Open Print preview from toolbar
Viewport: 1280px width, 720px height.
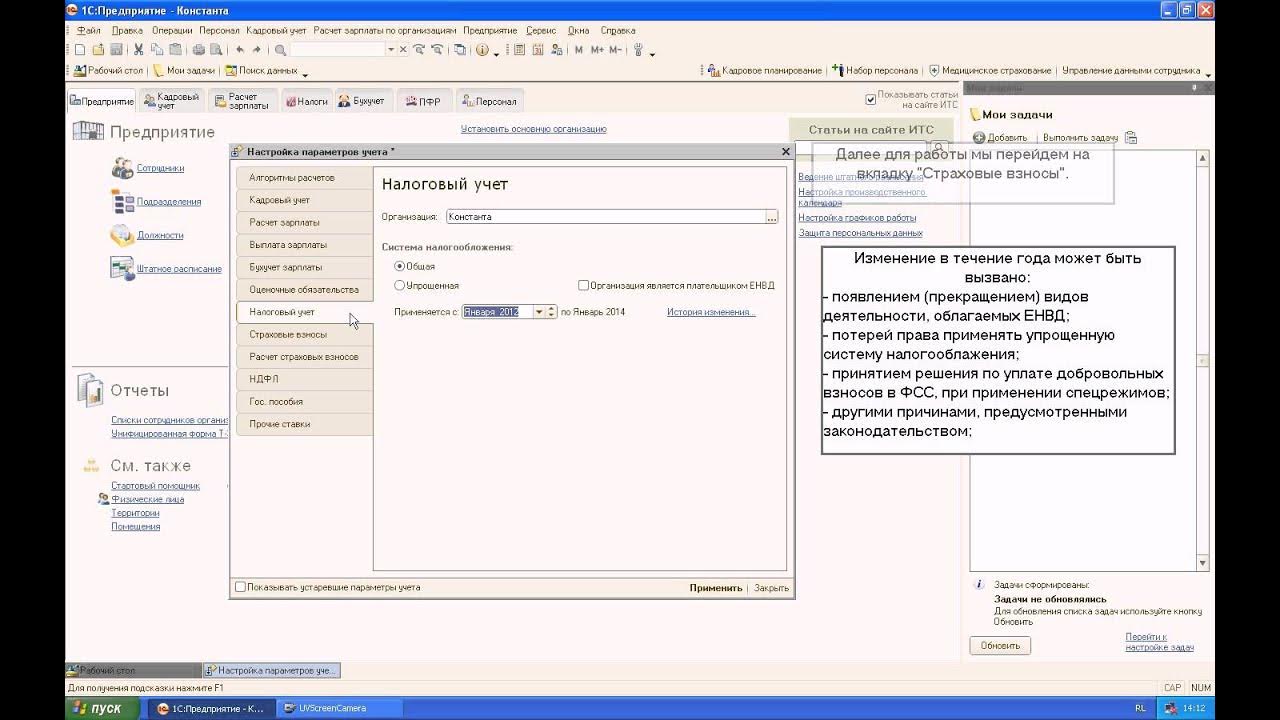(217, 49)
